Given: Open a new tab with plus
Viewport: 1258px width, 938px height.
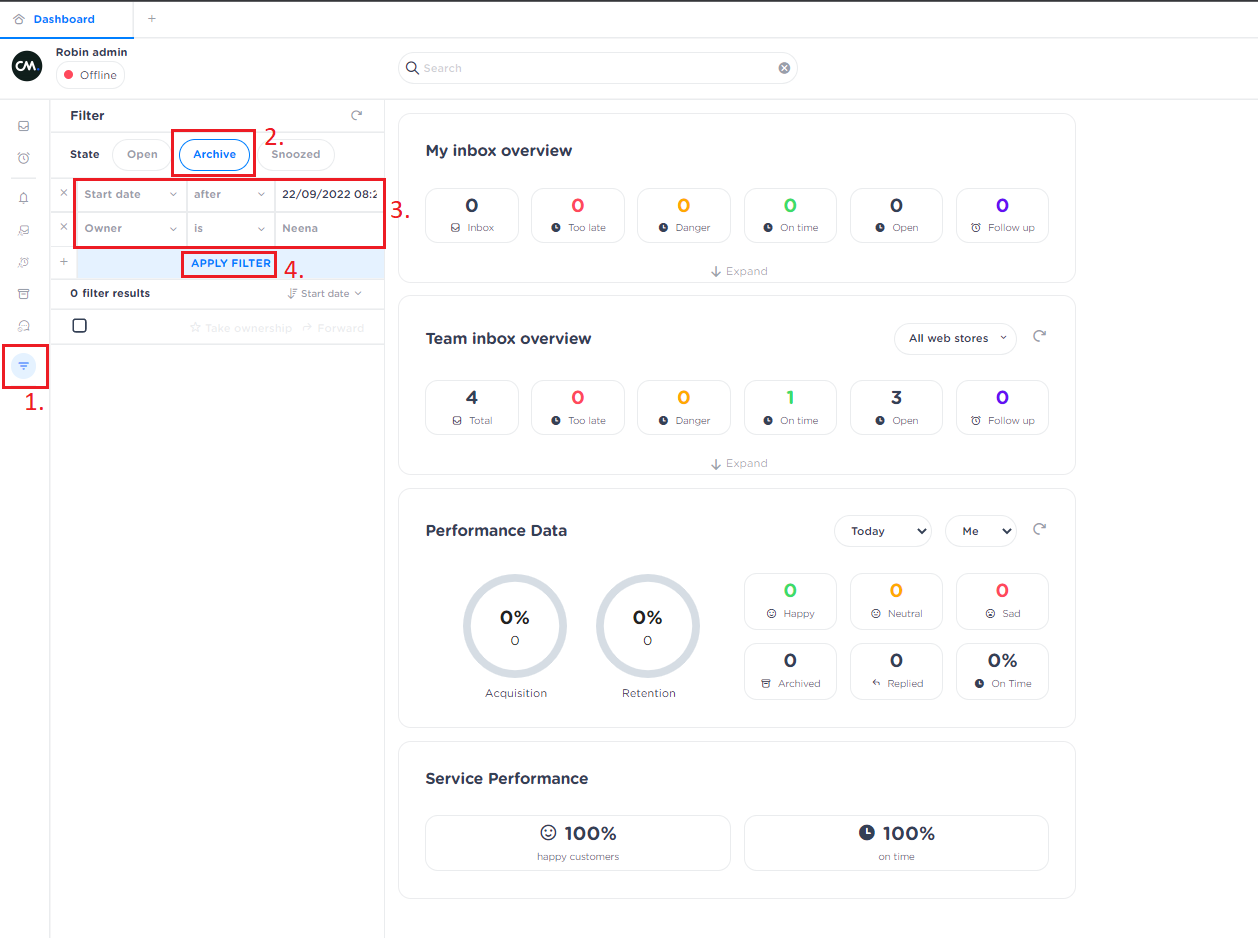Looking at the screenshot, I should coord(152,19).
